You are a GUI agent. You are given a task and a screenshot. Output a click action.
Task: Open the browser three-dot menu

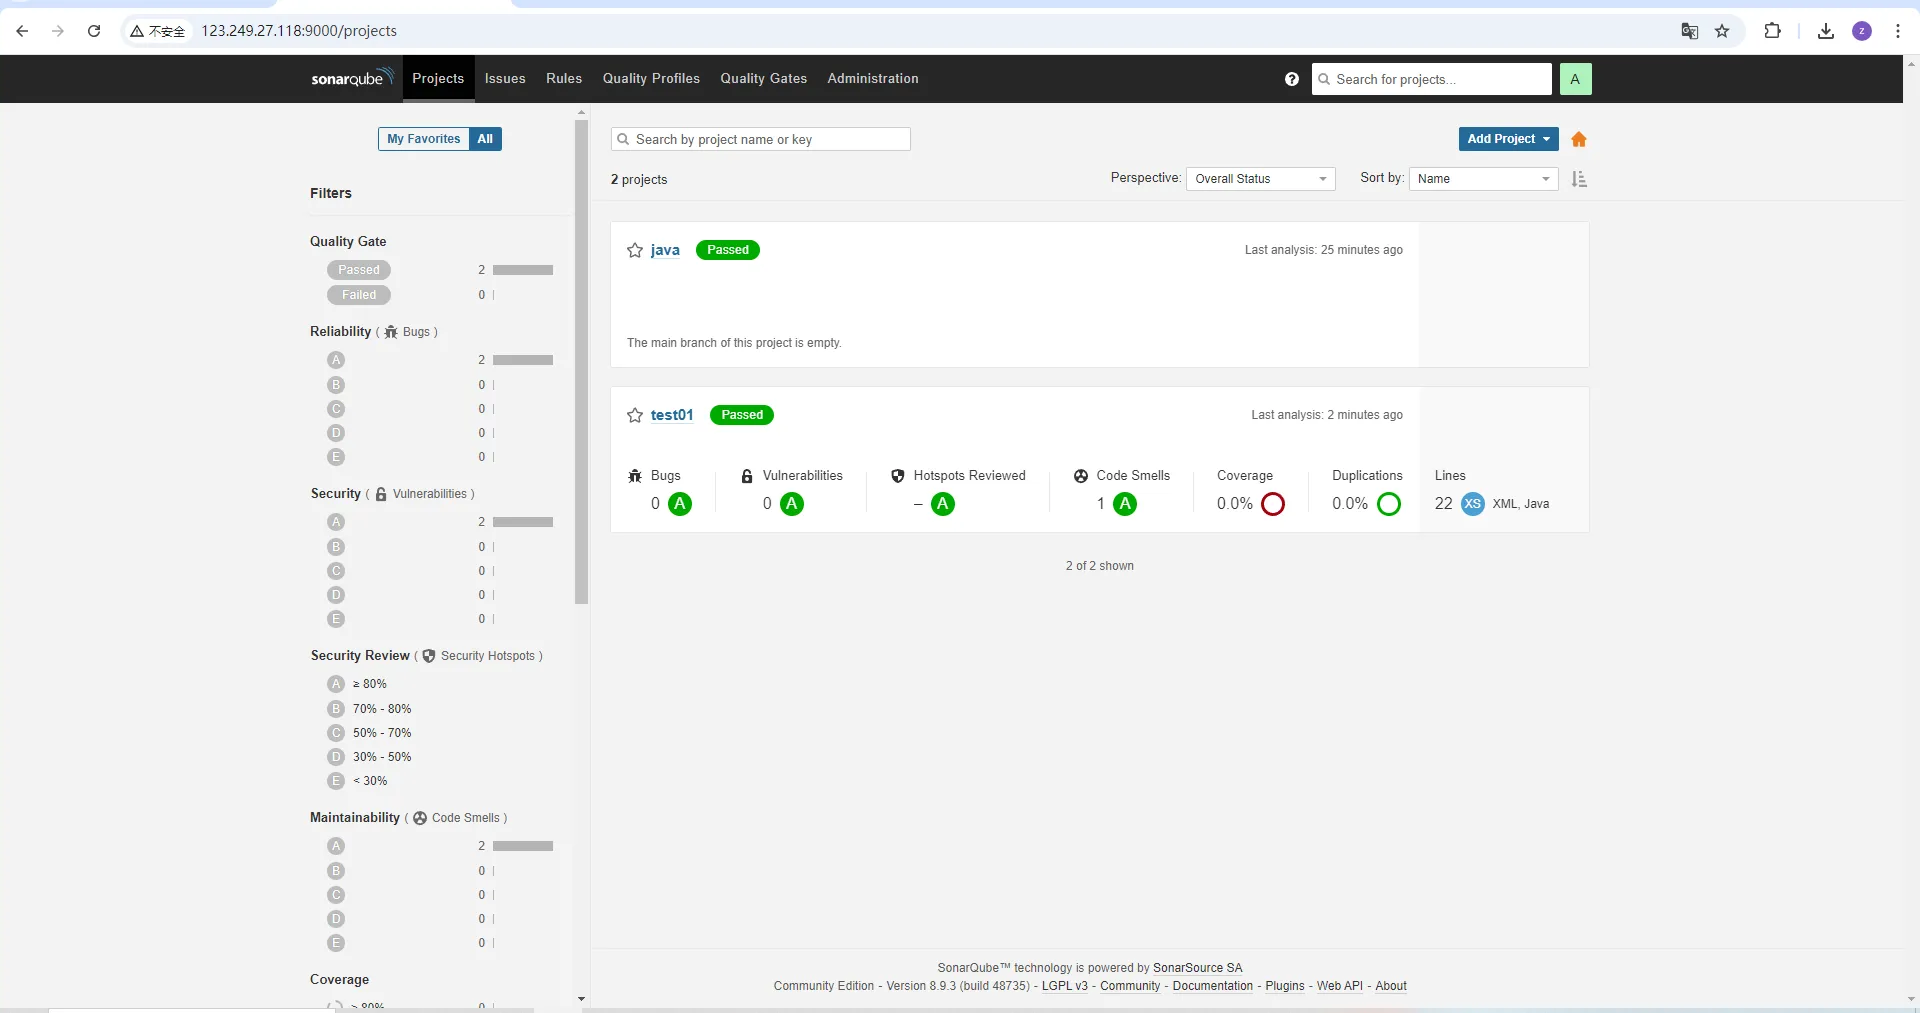pyautogui.click(x=1898, y=31)
